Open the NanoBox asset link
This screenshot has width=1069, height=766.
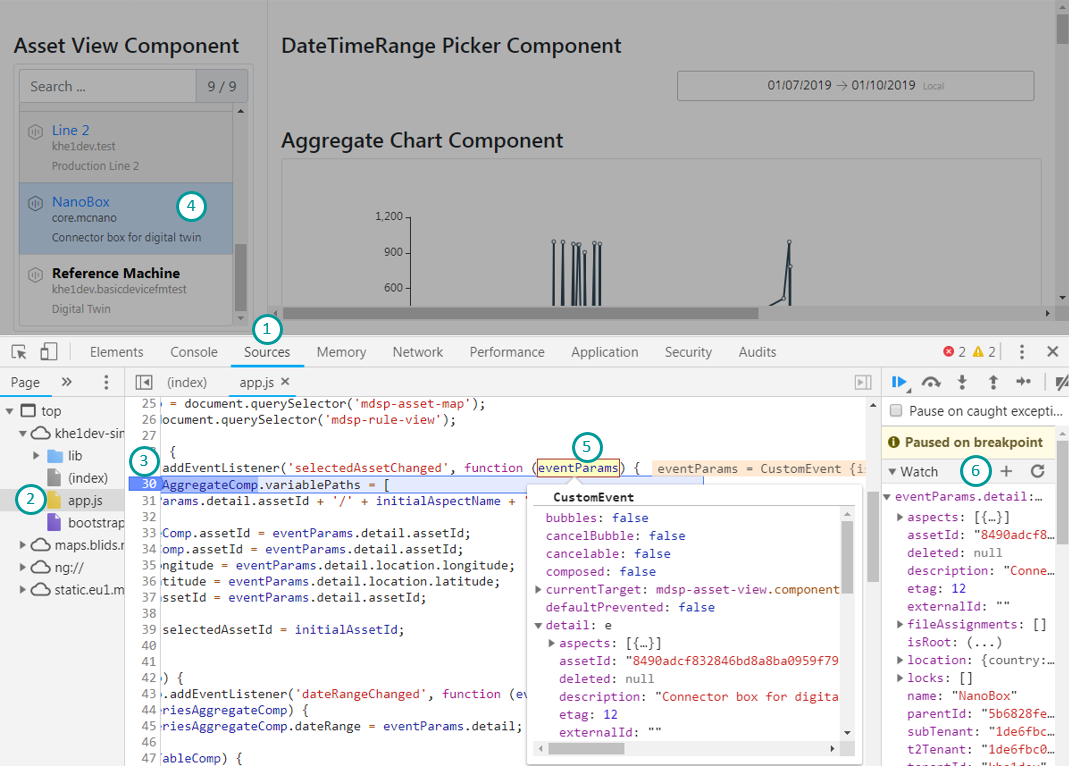[80, 202]
